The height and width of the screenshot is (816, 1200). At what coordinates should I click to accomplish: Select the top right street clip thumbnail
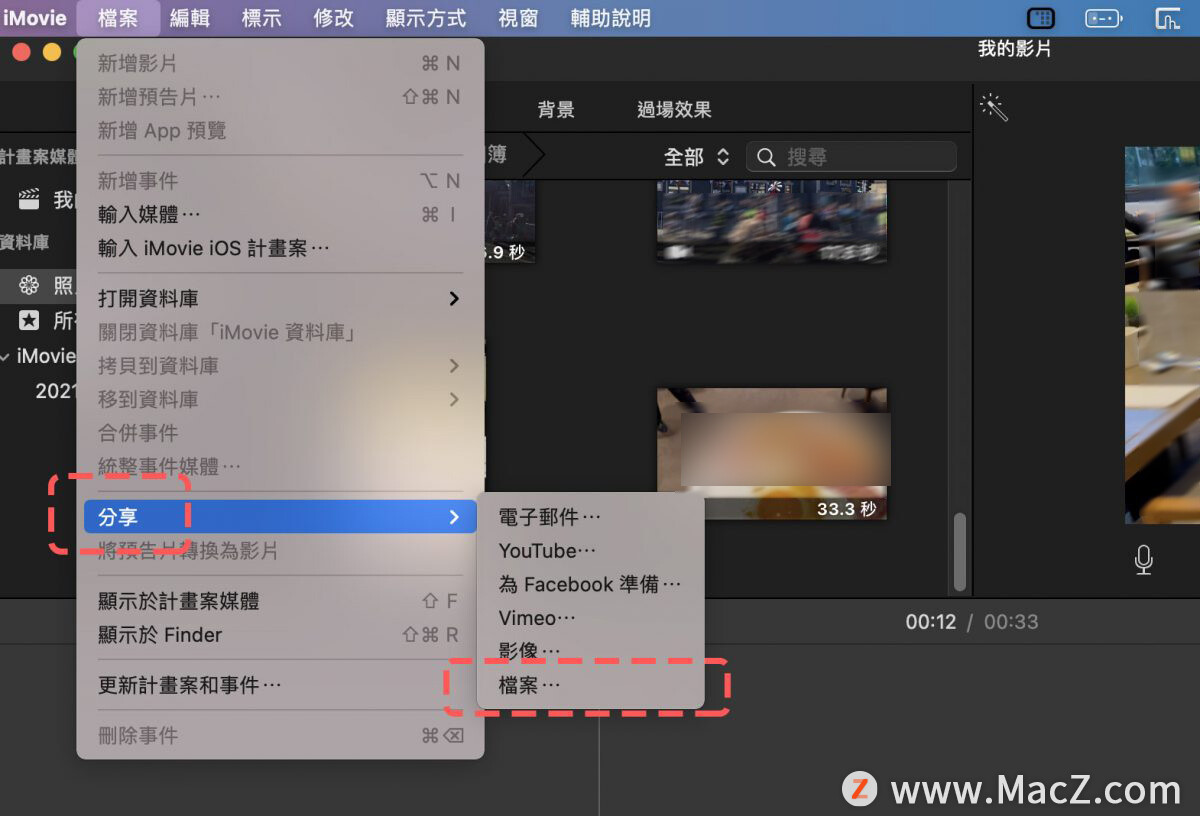[x=772, y=222]
